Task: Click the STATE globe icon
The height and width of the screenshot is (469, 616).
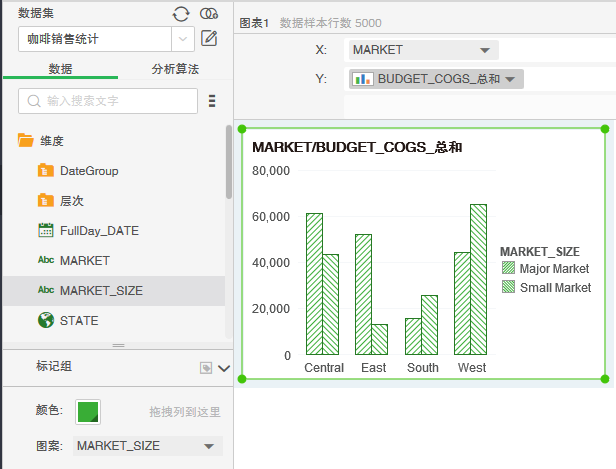Action: click(45, 320)
